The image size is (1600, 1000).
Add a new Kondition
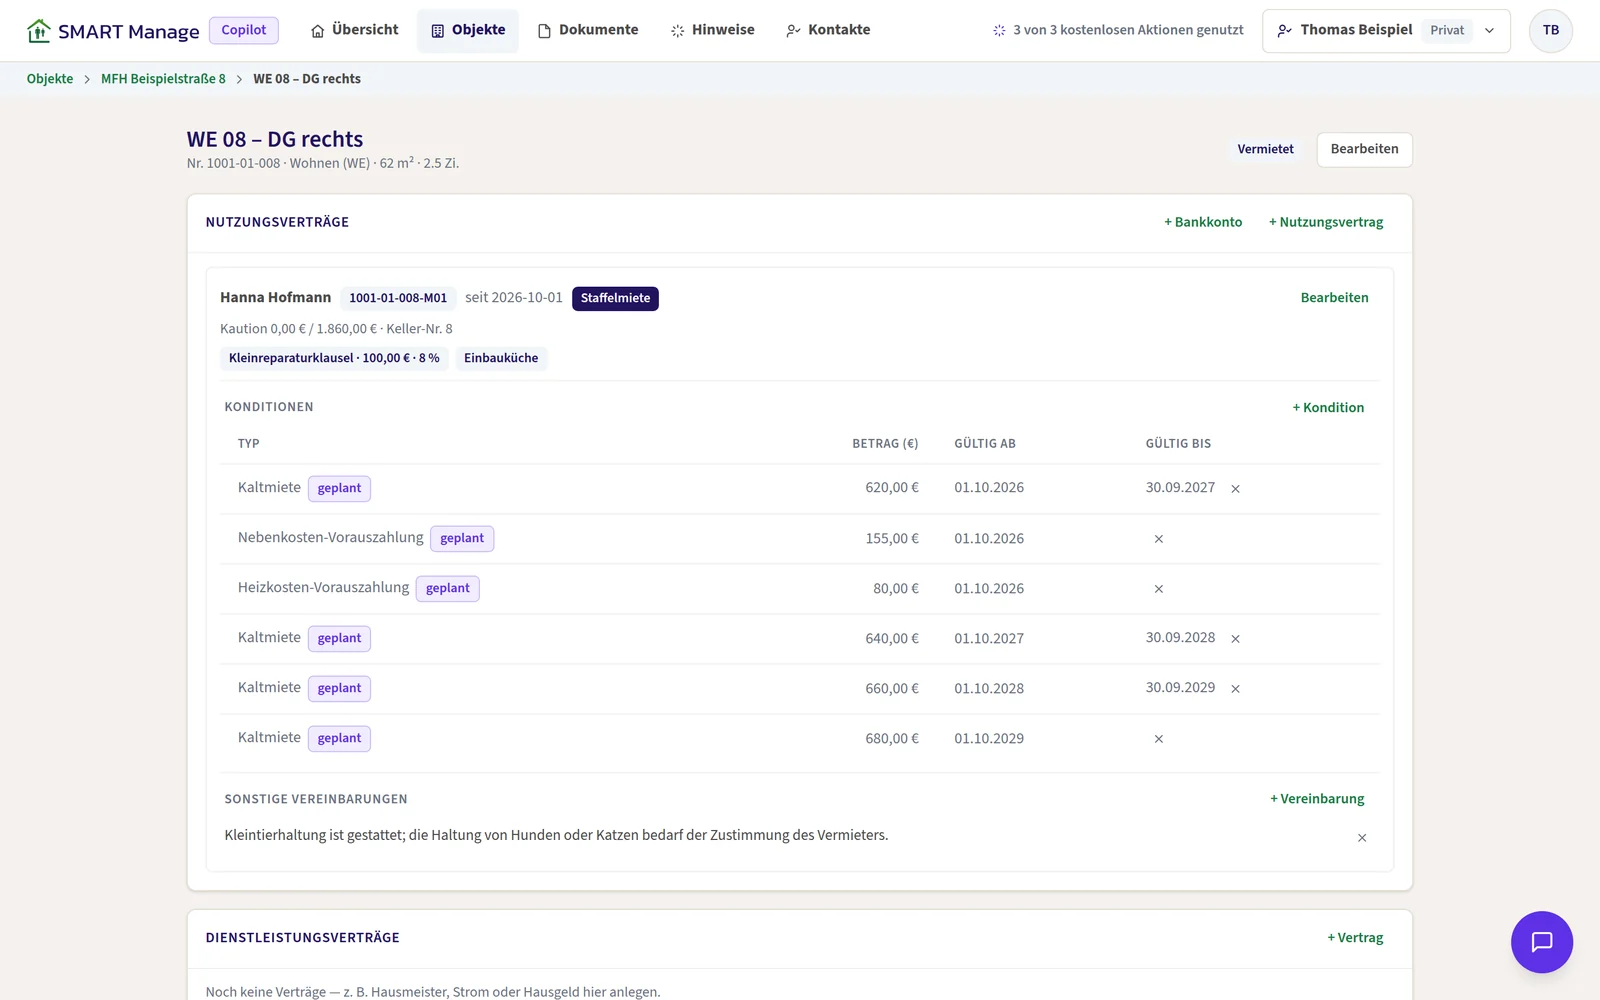coord(1328,408)
